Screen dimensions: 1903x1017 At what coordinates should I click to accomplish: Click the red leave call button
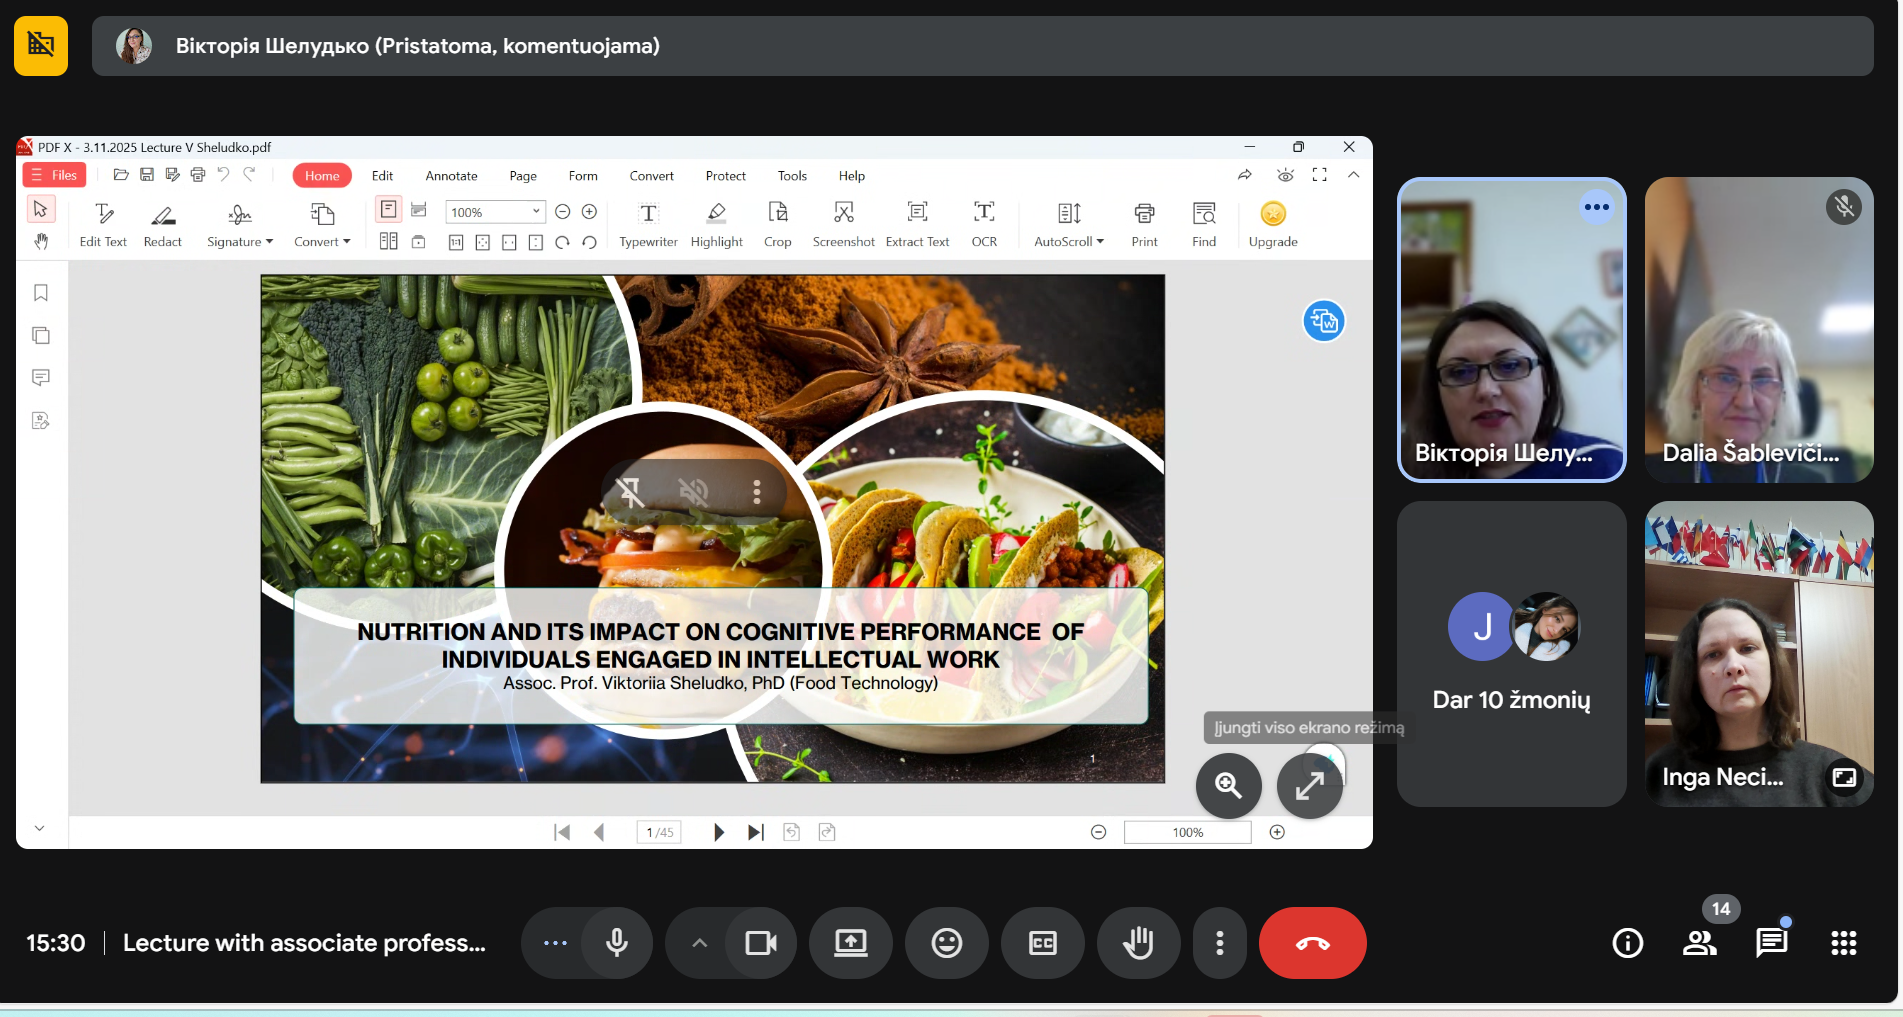click(x=1312, y=943)
